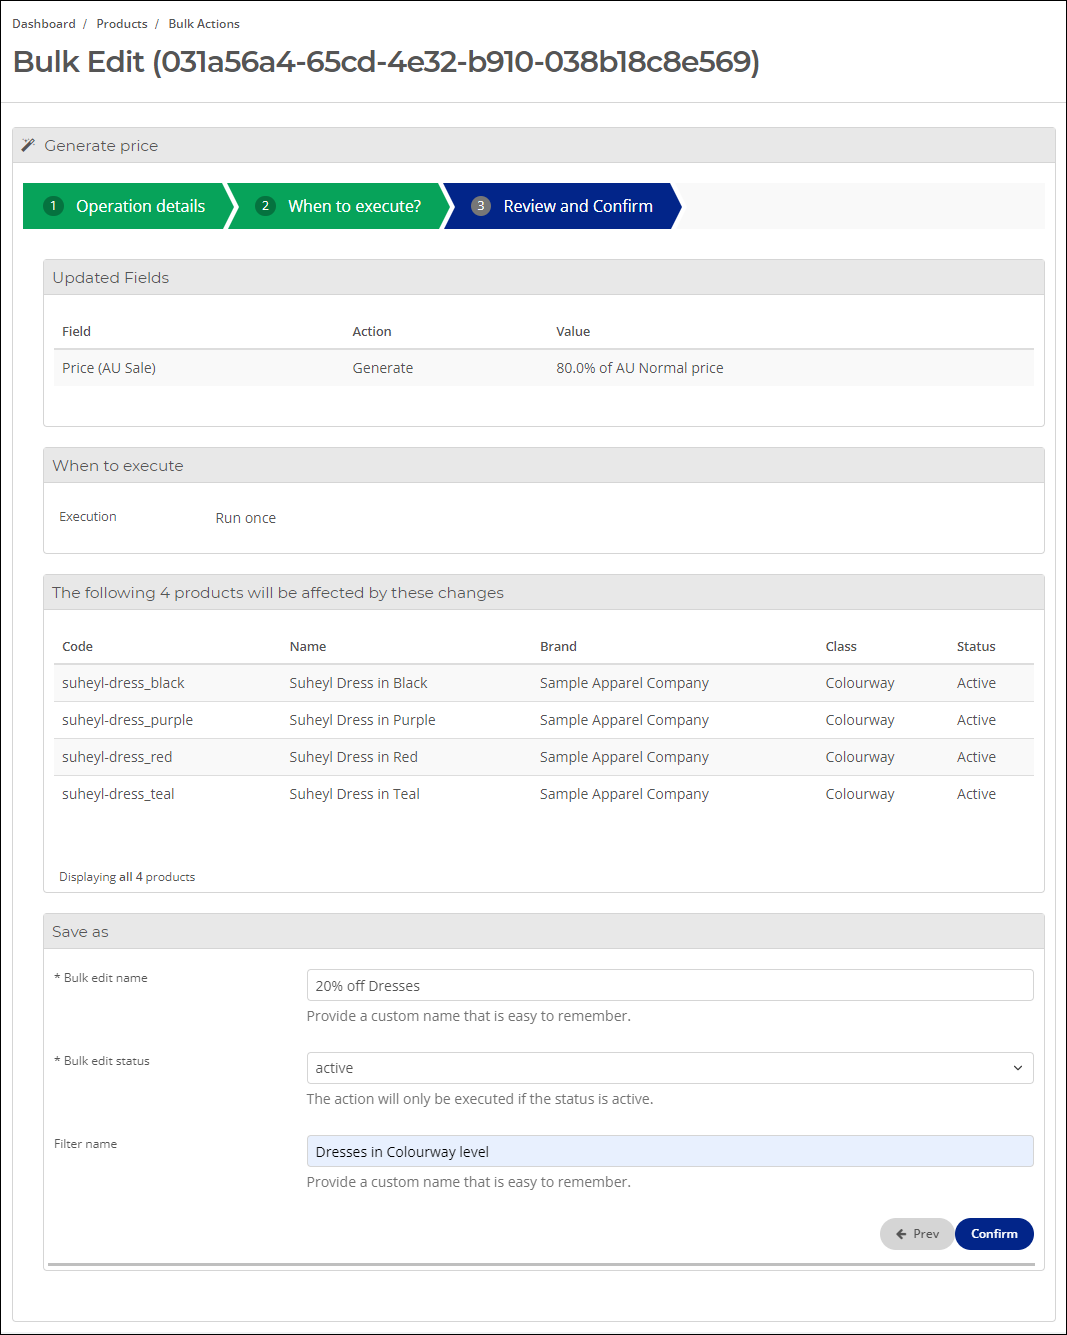Go back with the Prev button
This screenshot has height=1335, width=1067.
click(x=917, y=1234)
